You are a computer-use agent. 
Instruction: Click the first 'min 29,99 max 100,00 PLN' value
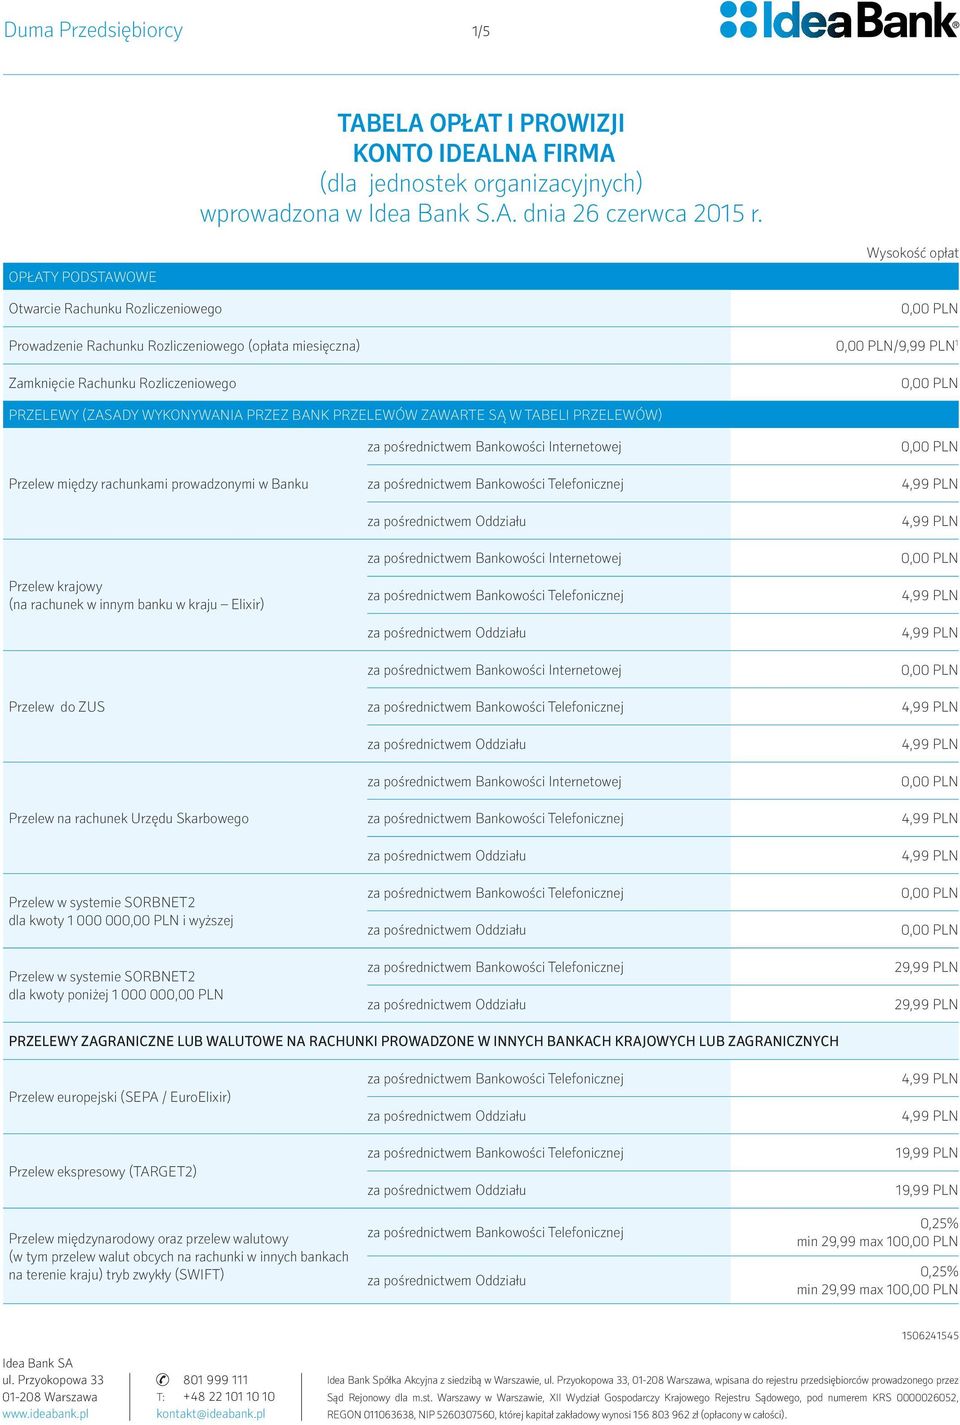(877, 1242)
